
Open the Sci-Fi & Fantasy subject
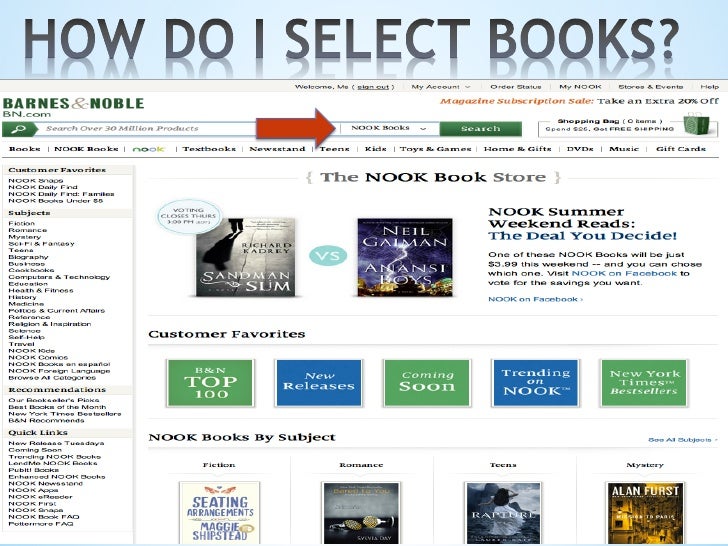[41, 243]
